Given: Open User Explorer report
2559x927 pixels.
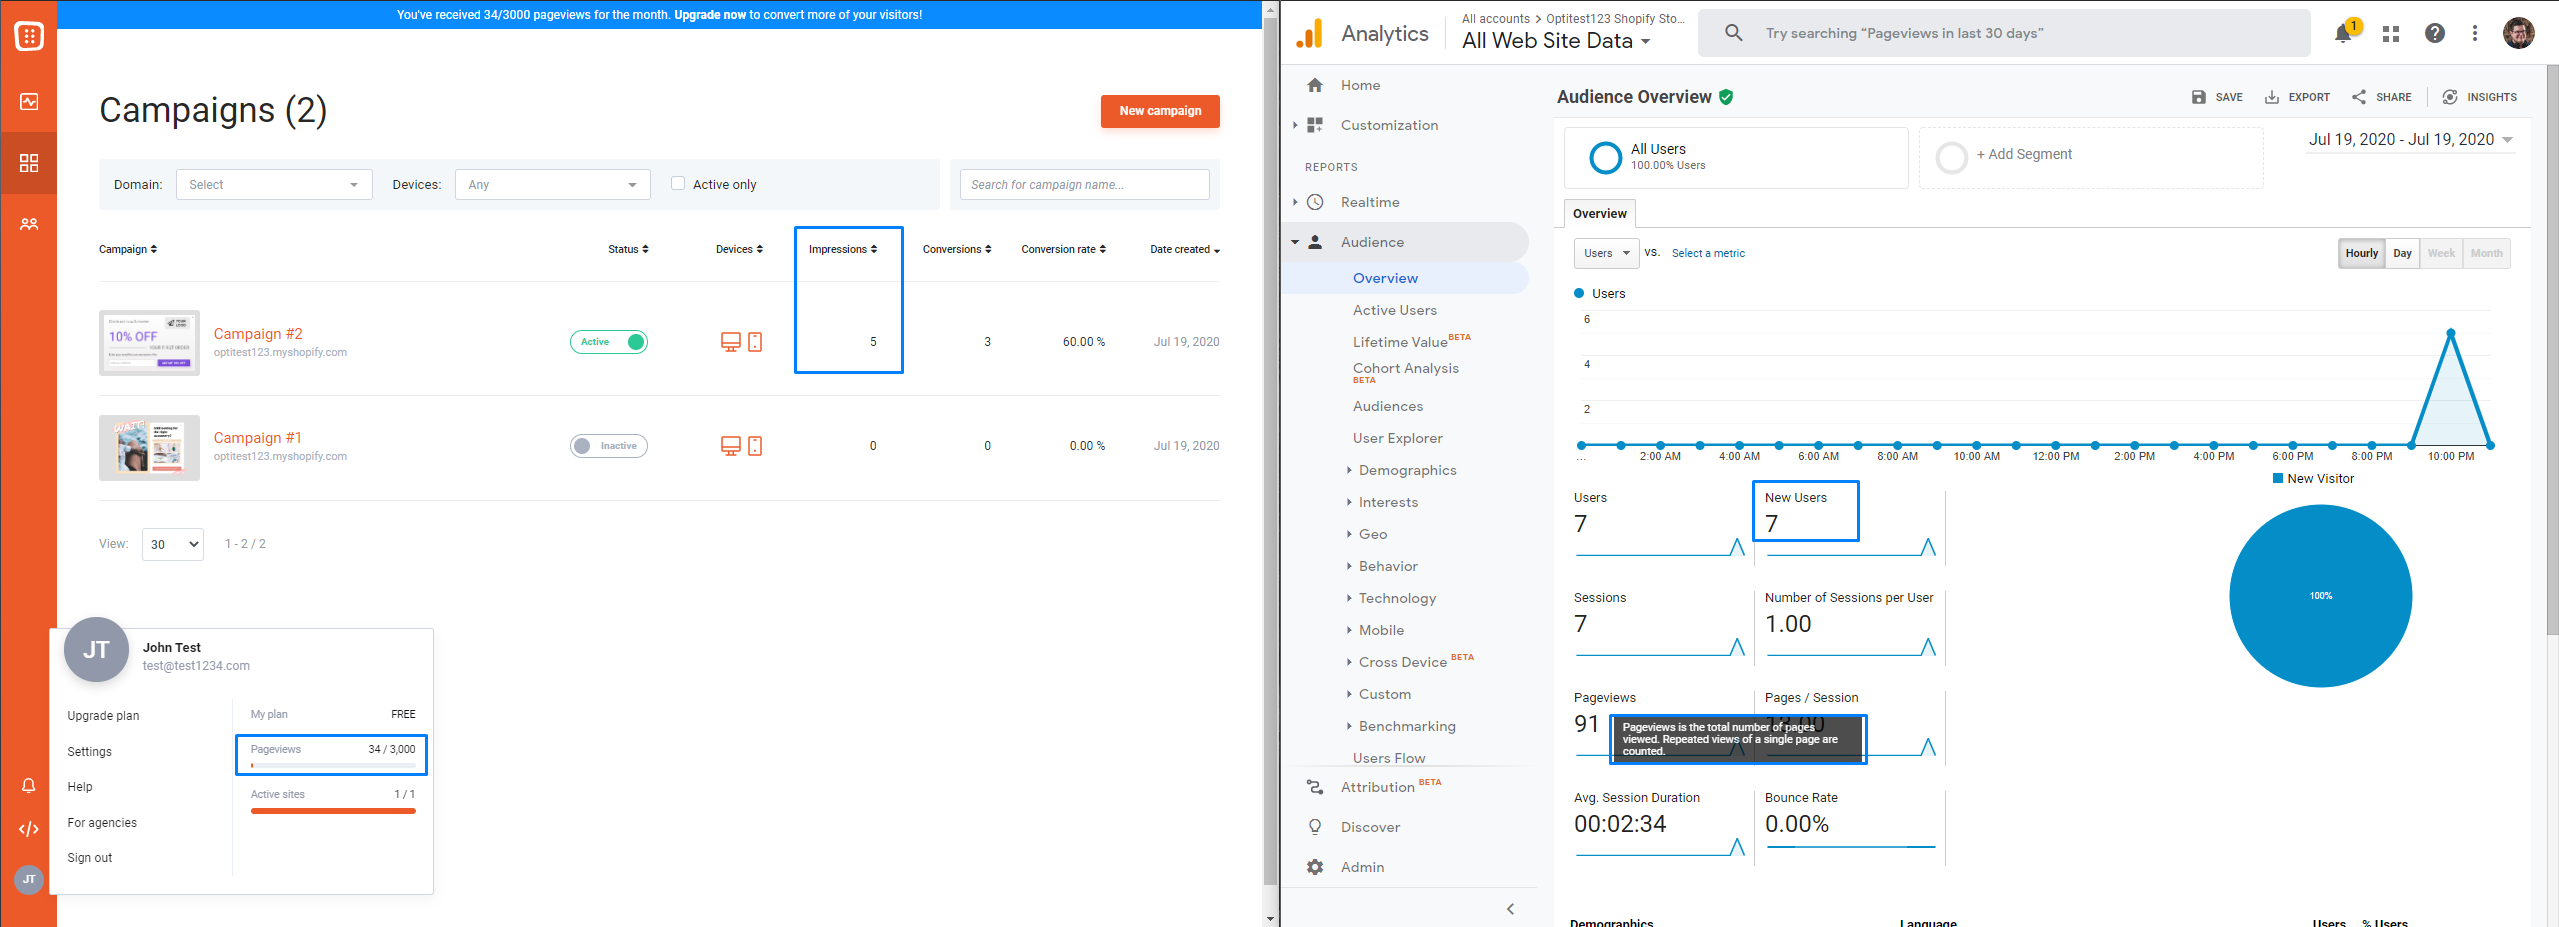Looking at the screenshot, I should 1397,438.
